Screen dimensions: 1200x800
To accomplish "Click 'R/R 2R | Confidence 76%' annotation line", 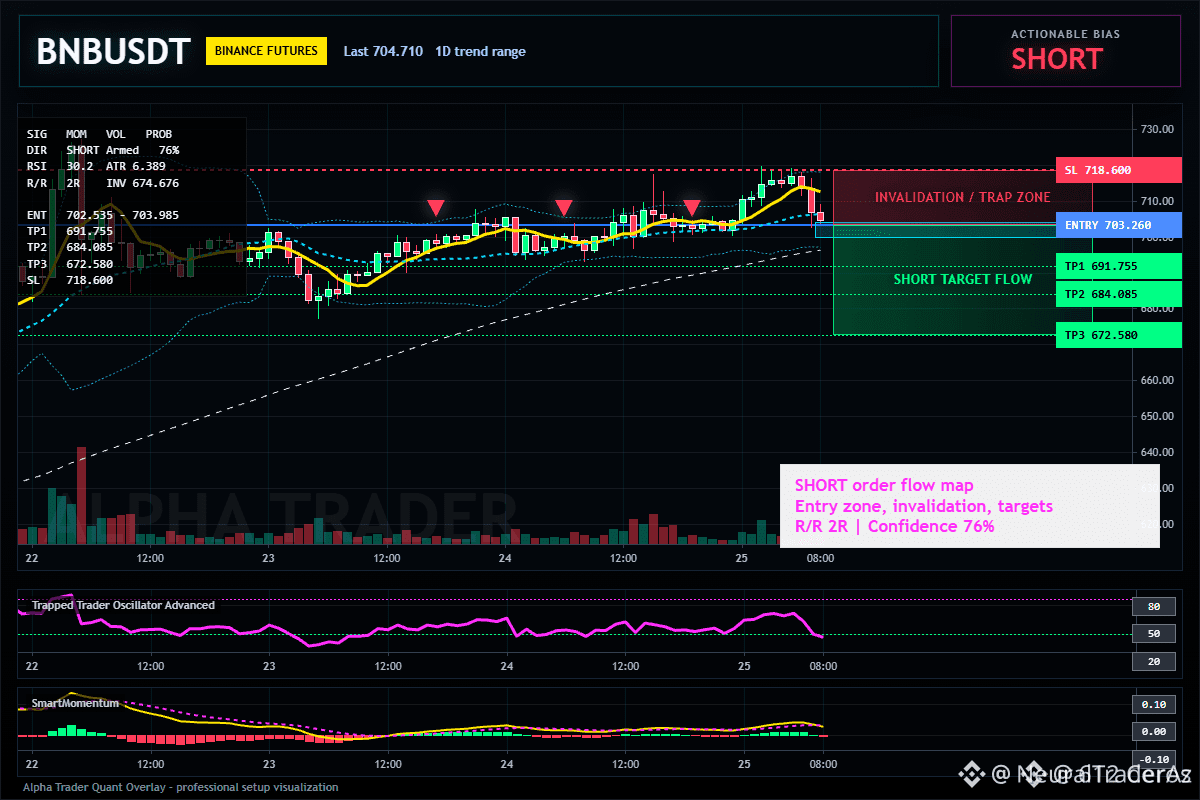I will [x=894, y=526].
